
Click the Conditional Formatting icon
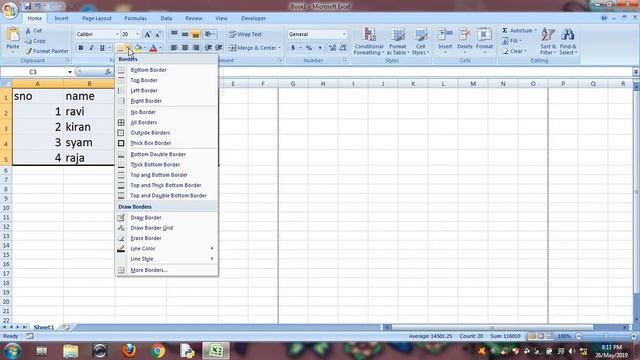369,35
